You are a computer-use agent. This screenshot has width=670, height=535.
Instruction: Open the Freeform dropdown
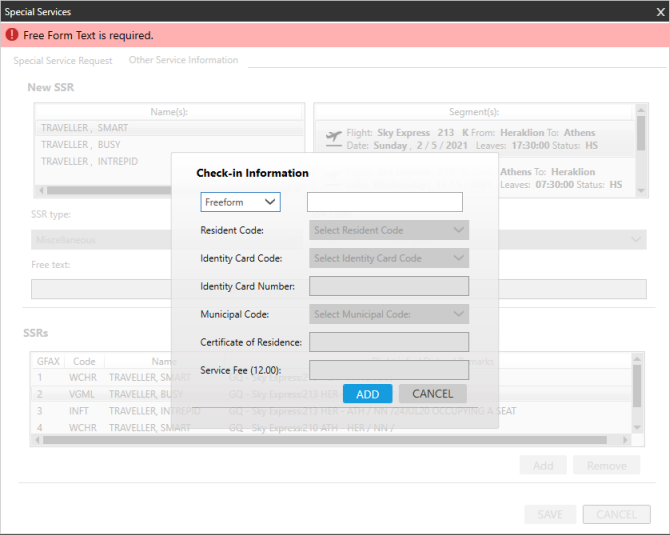point(240,202)
